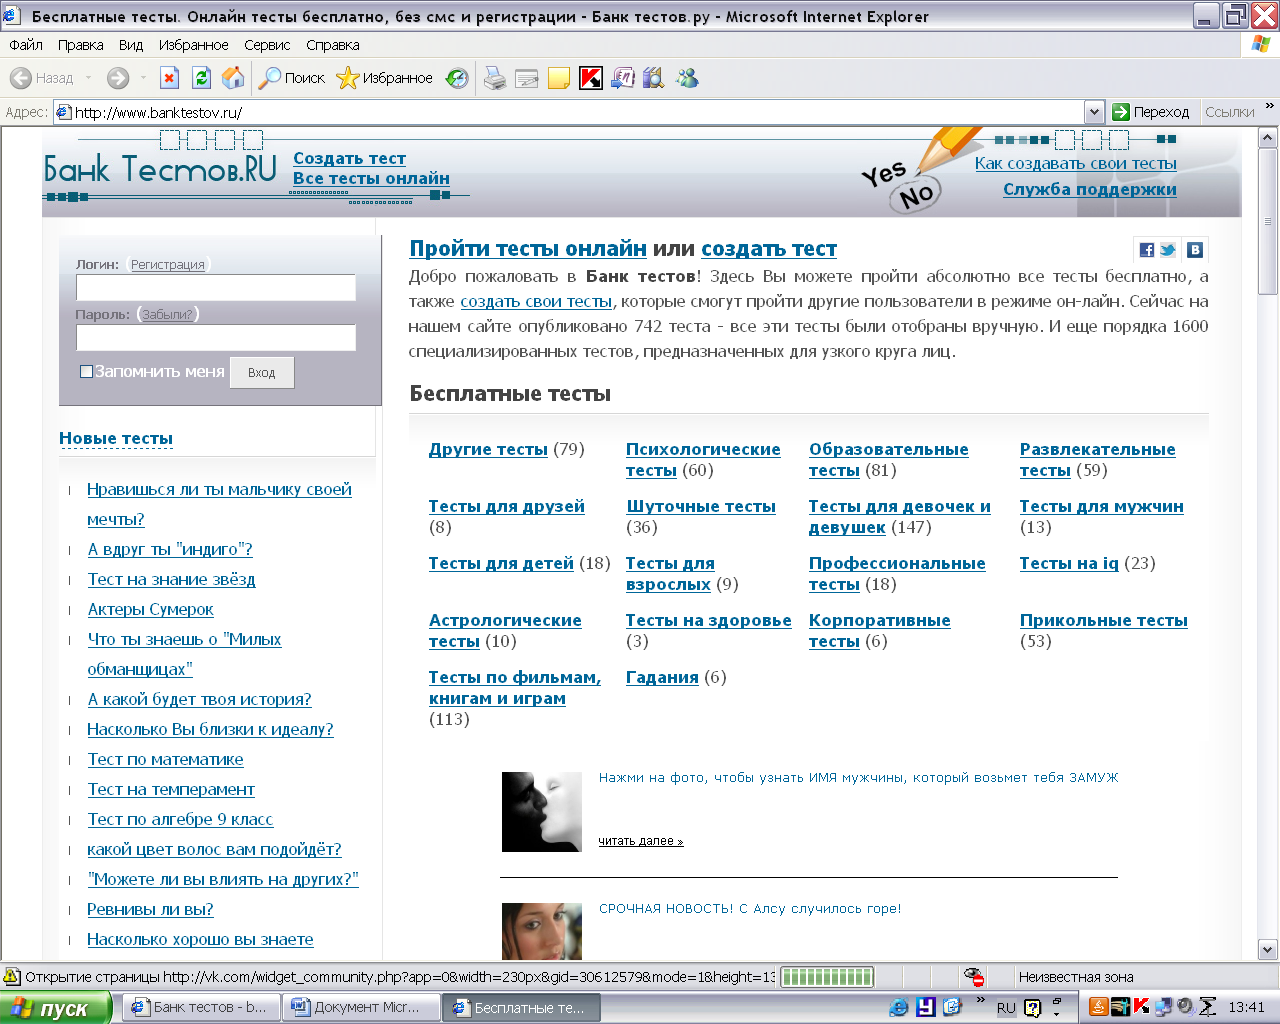The image size is (1280, 1024).
Task: Expand Forward button history dropdown arrow
Action: (x=143, y=78)
